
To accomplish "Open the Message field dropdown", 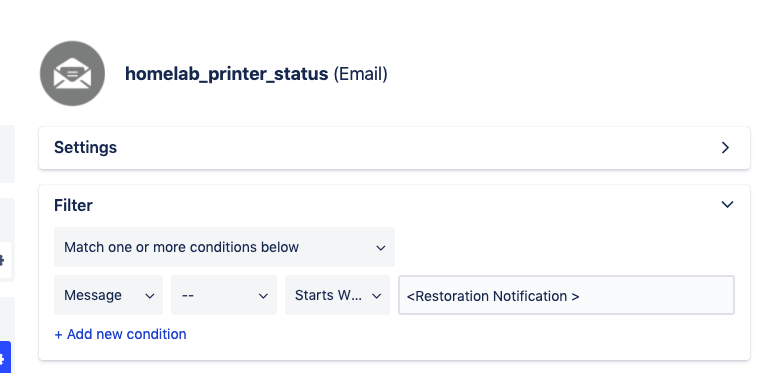I will [108, 295].
